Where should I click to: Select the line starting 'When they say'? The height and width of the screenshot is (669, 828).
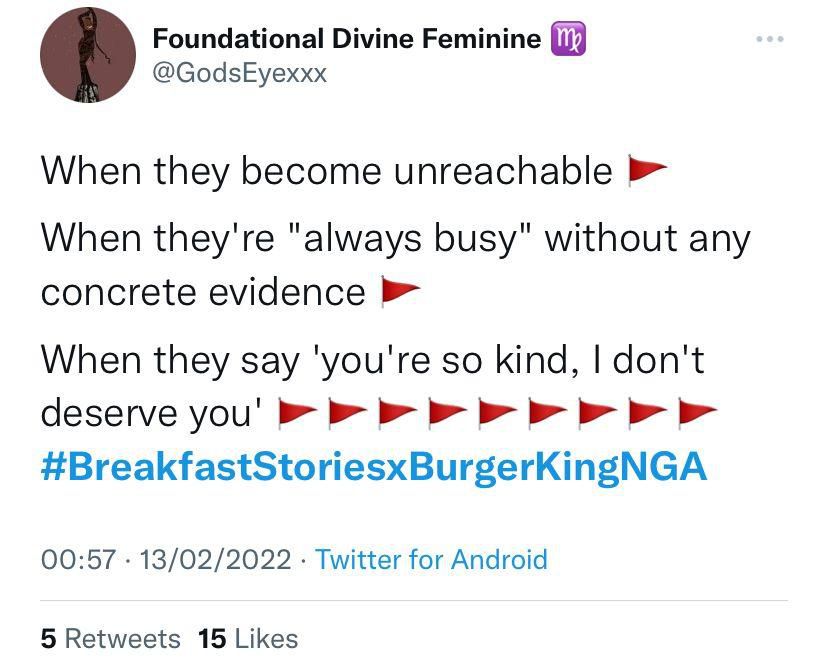click(x=370, y=363)
